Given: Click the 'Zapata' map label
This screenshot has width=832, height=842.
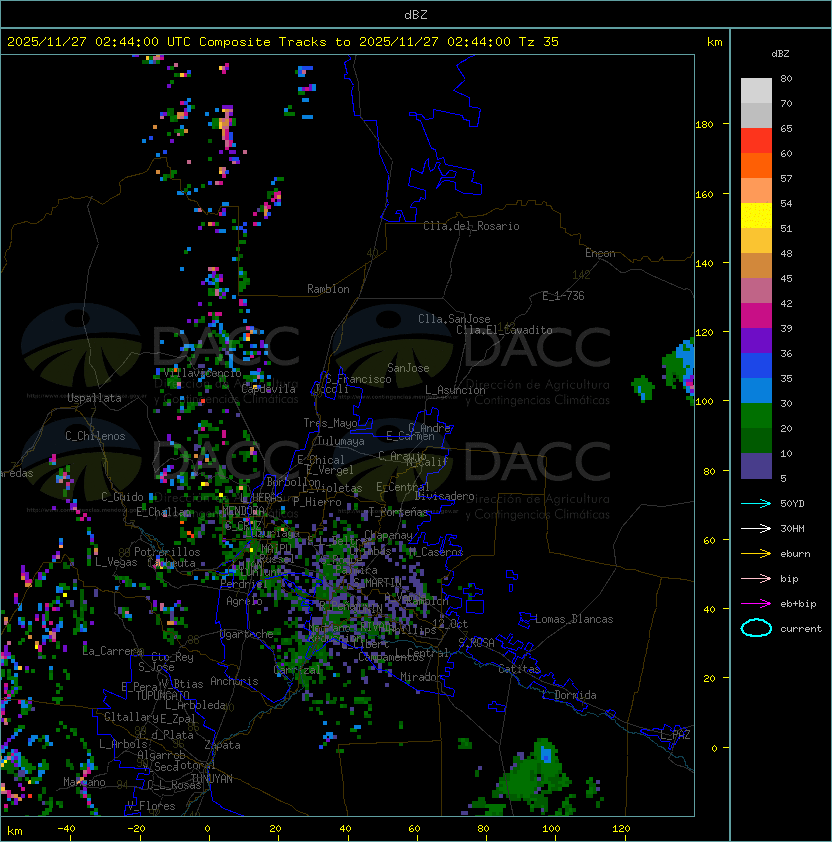Looking at the screenshot, I should 222,745.
